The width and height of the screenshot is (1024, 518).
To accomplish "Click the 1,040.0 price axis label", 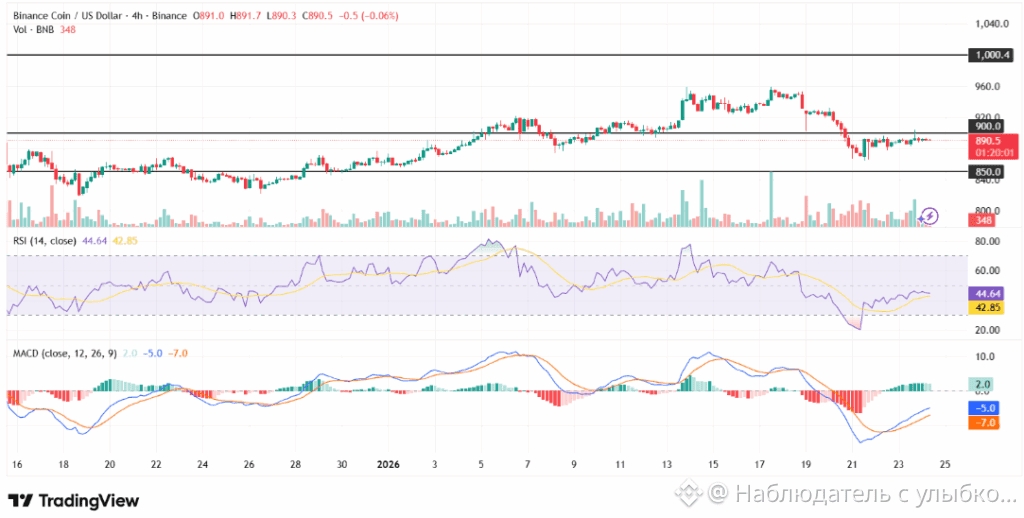I will 993,24.
